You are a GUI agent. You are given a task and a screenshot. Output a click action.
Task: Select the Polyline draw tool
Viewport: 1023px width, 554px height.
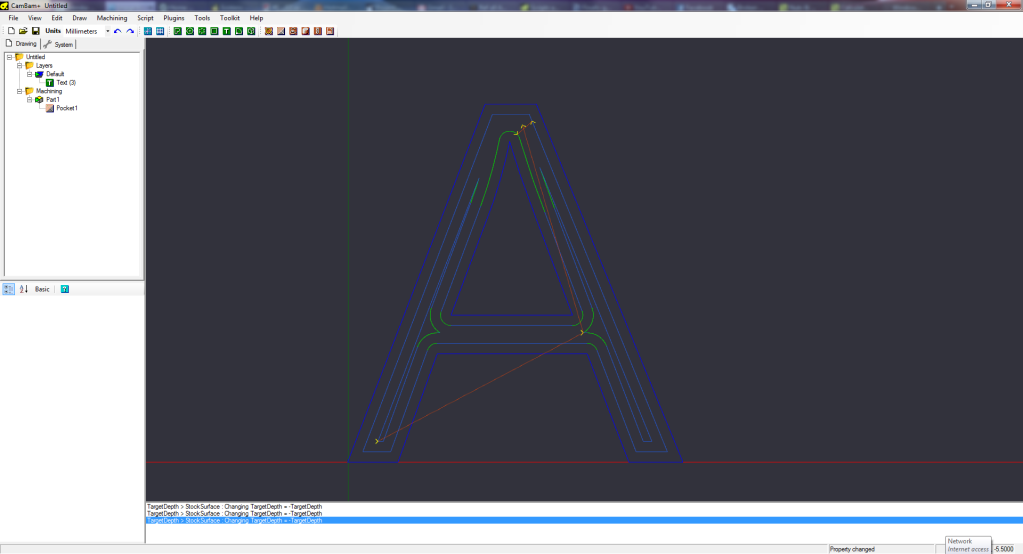click(177, 31)
